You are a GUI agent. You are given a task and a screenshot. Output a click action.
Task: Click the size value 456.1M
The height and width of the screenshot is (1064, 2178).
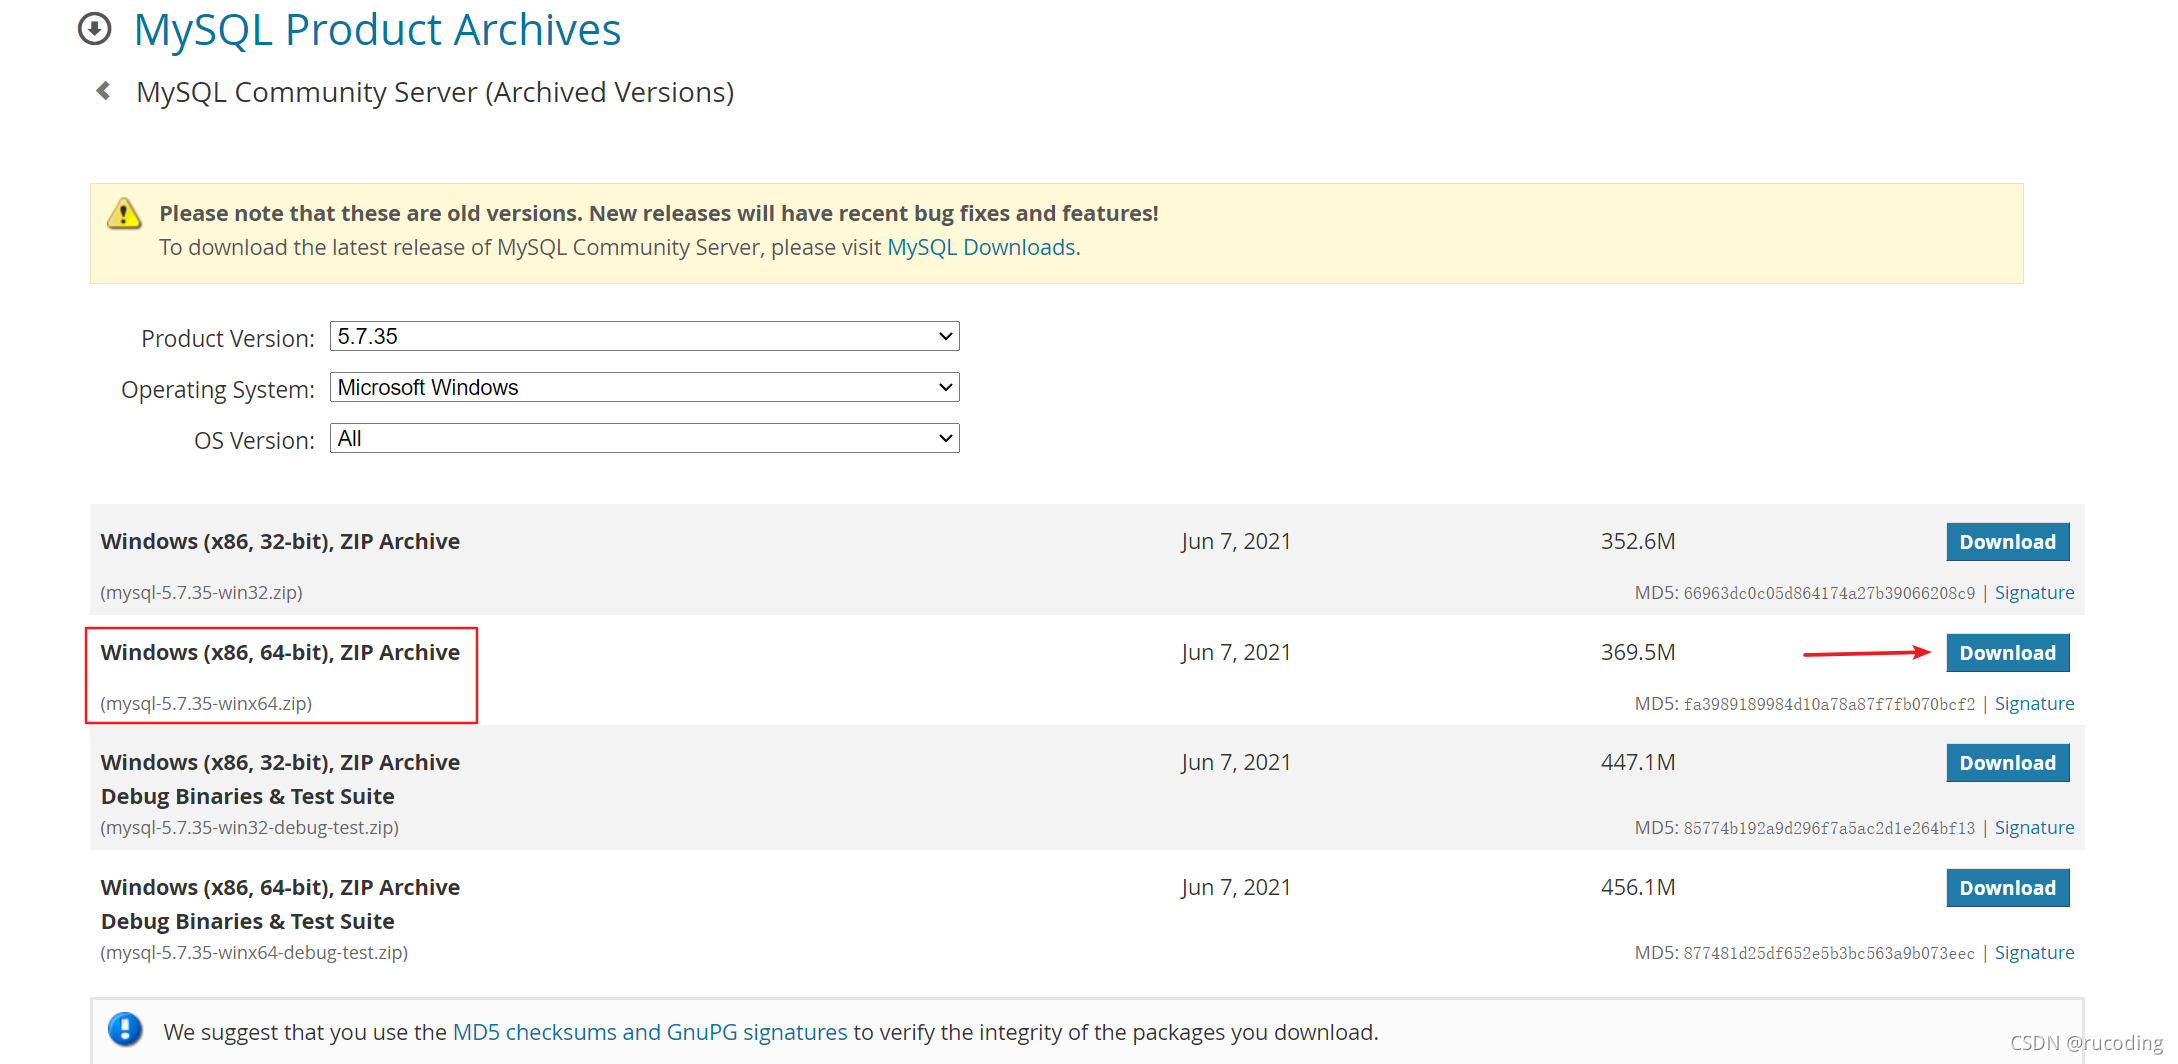pos(1638,888)
